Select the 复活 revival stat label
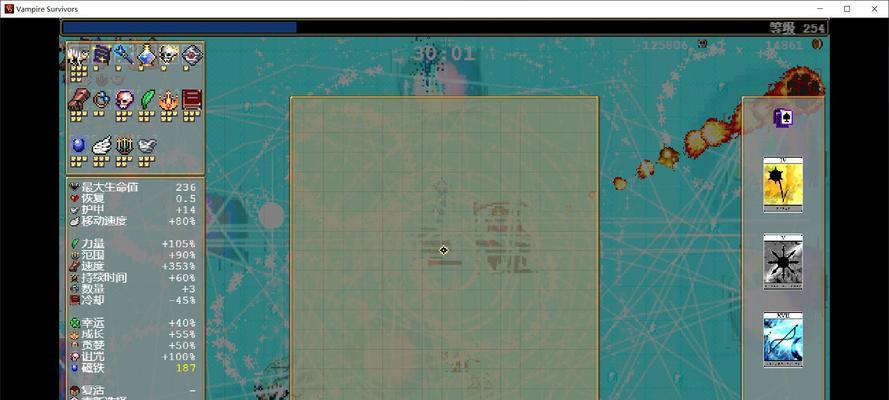 point(93,390)
